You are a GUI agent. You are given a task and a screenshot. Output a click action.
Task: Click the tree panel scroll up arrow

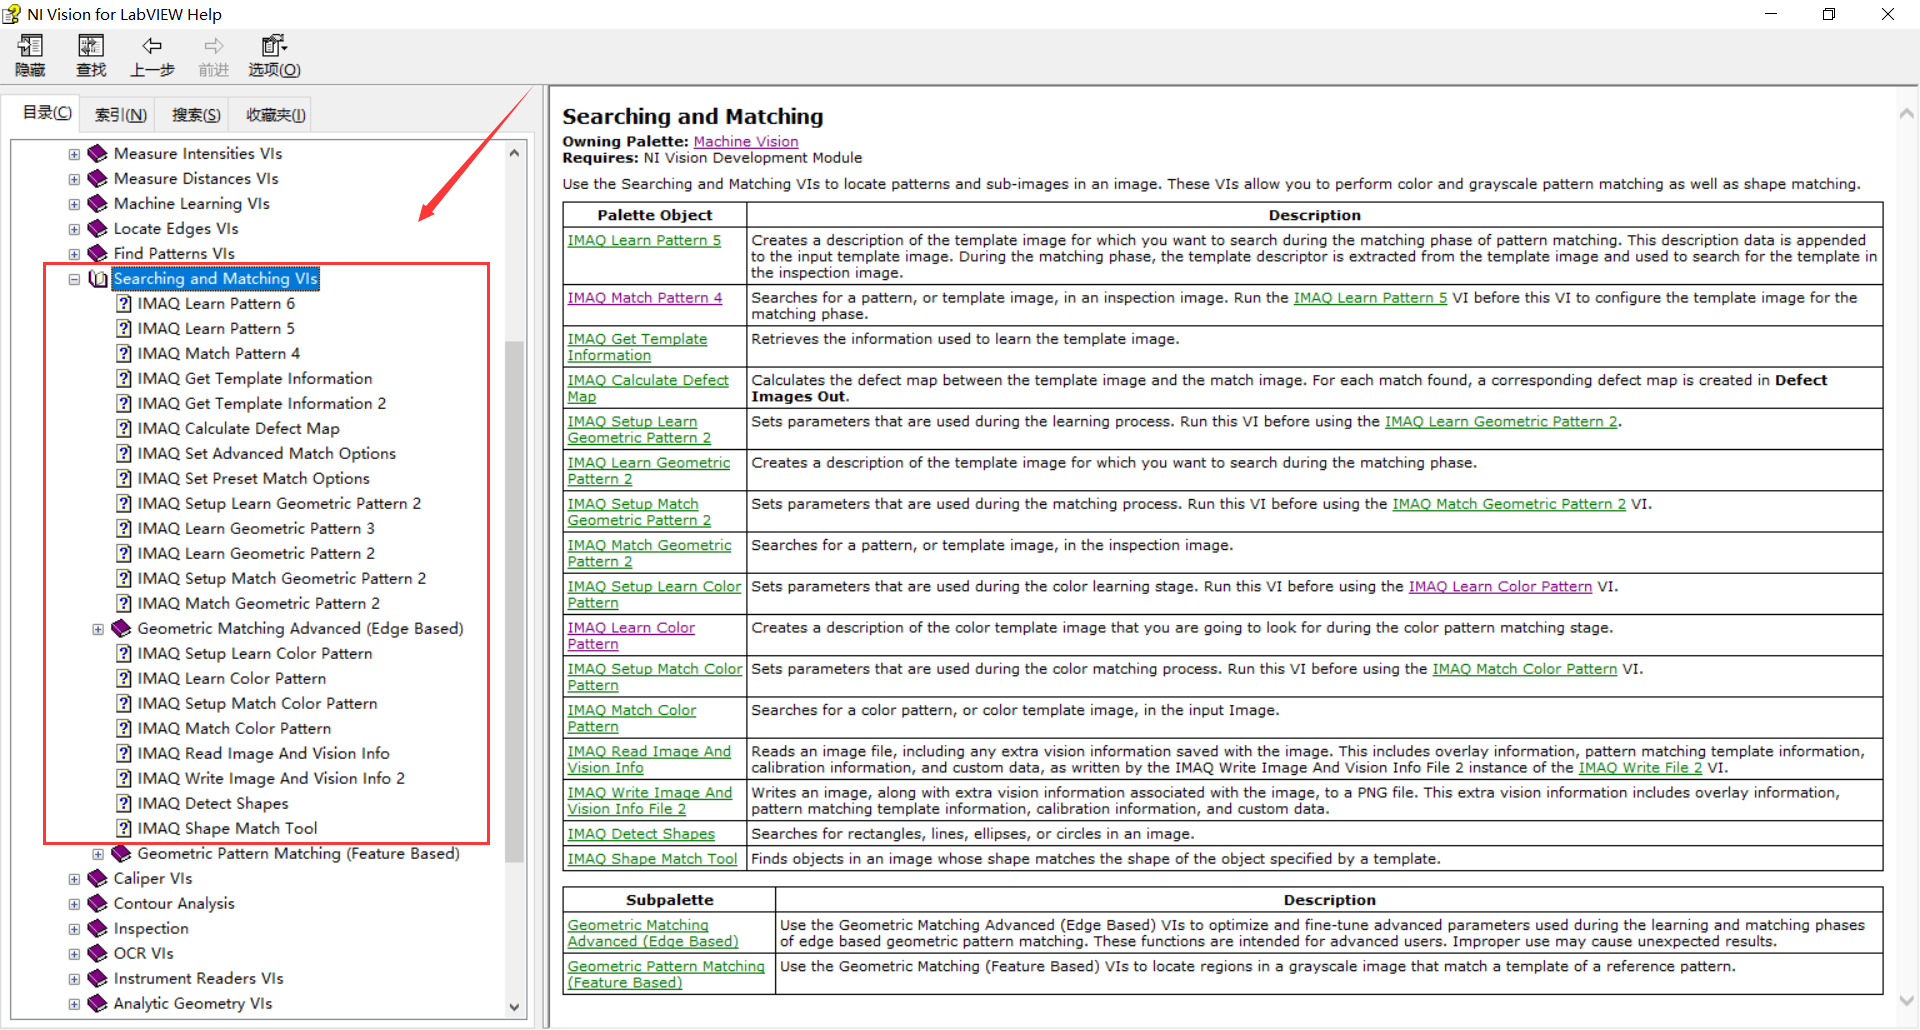point(514,153)
